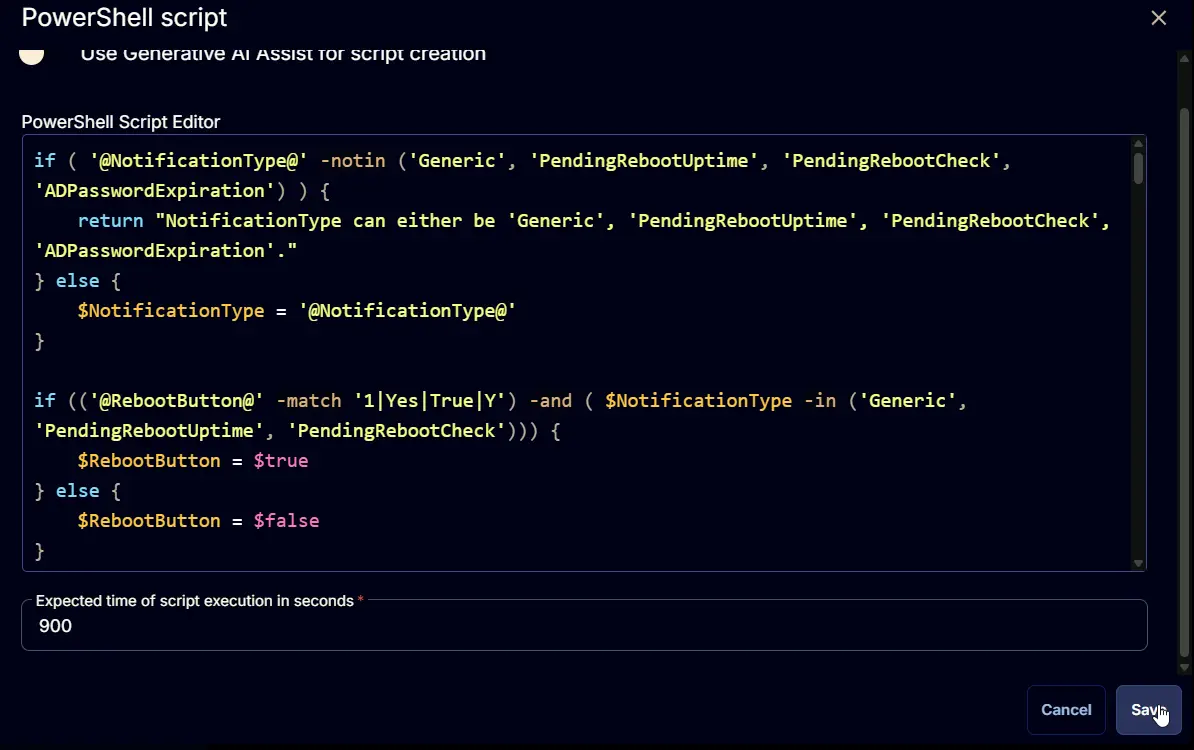Close the PowerShell script dialog
The image size is (1194, 750).
pos(1158,18)
